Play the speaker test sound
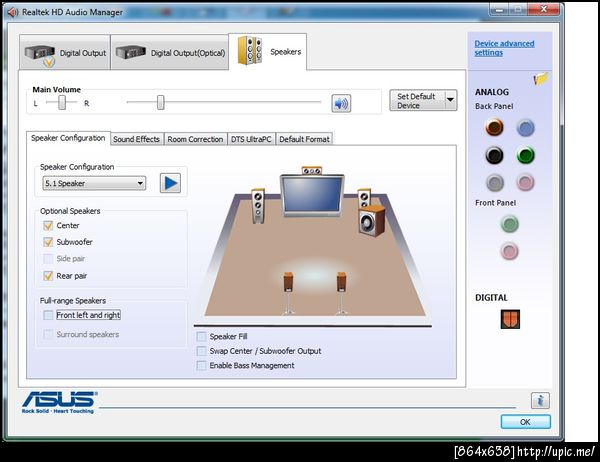Image resolution: width=600 pixels, height=462 pixels. [170, 183]
